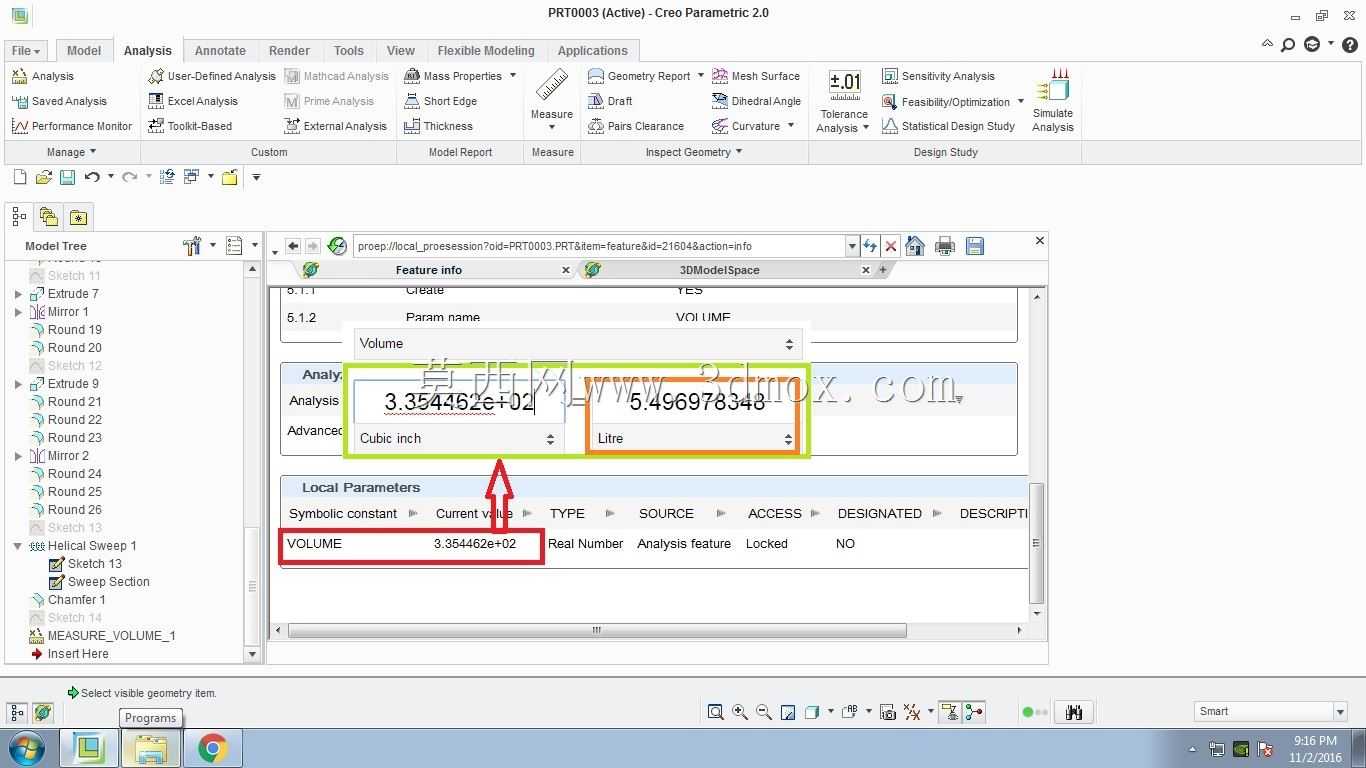The width and height of the screenshot is (1366, 768).
Task: Switch to Model ribbon tab
Action: tap(84, 51)
